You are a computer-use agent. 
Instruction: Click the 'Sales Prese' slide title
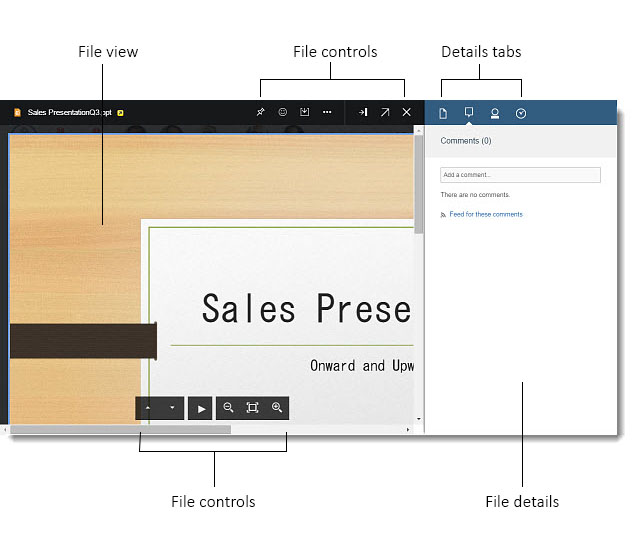tap(306, 309)
